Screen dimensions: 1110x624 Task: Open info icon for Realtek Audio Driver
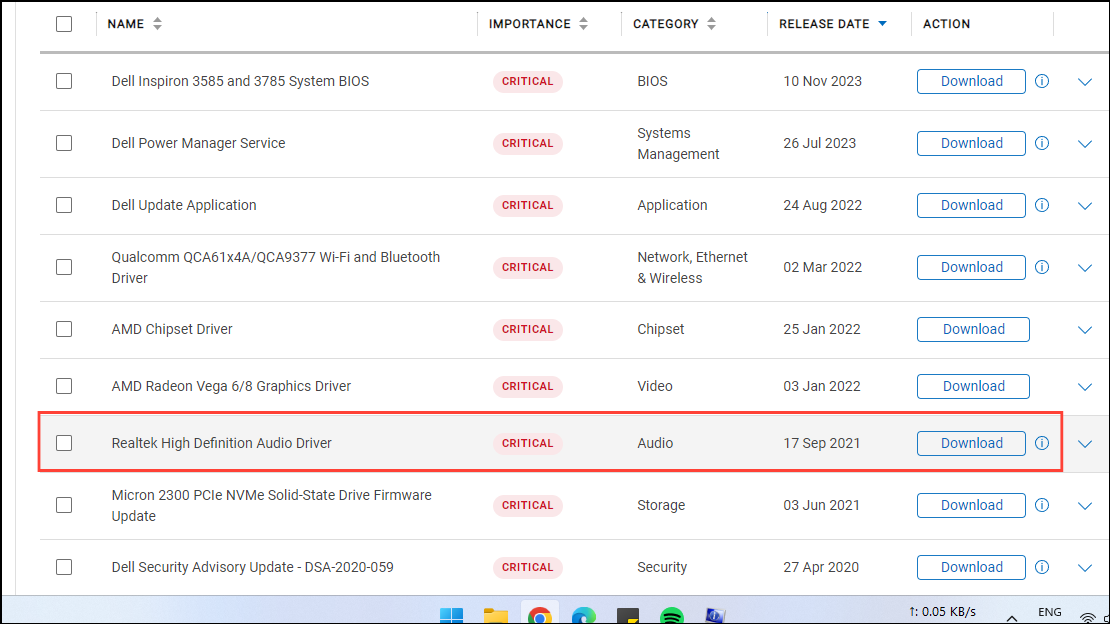click(x=1042, y=443)
